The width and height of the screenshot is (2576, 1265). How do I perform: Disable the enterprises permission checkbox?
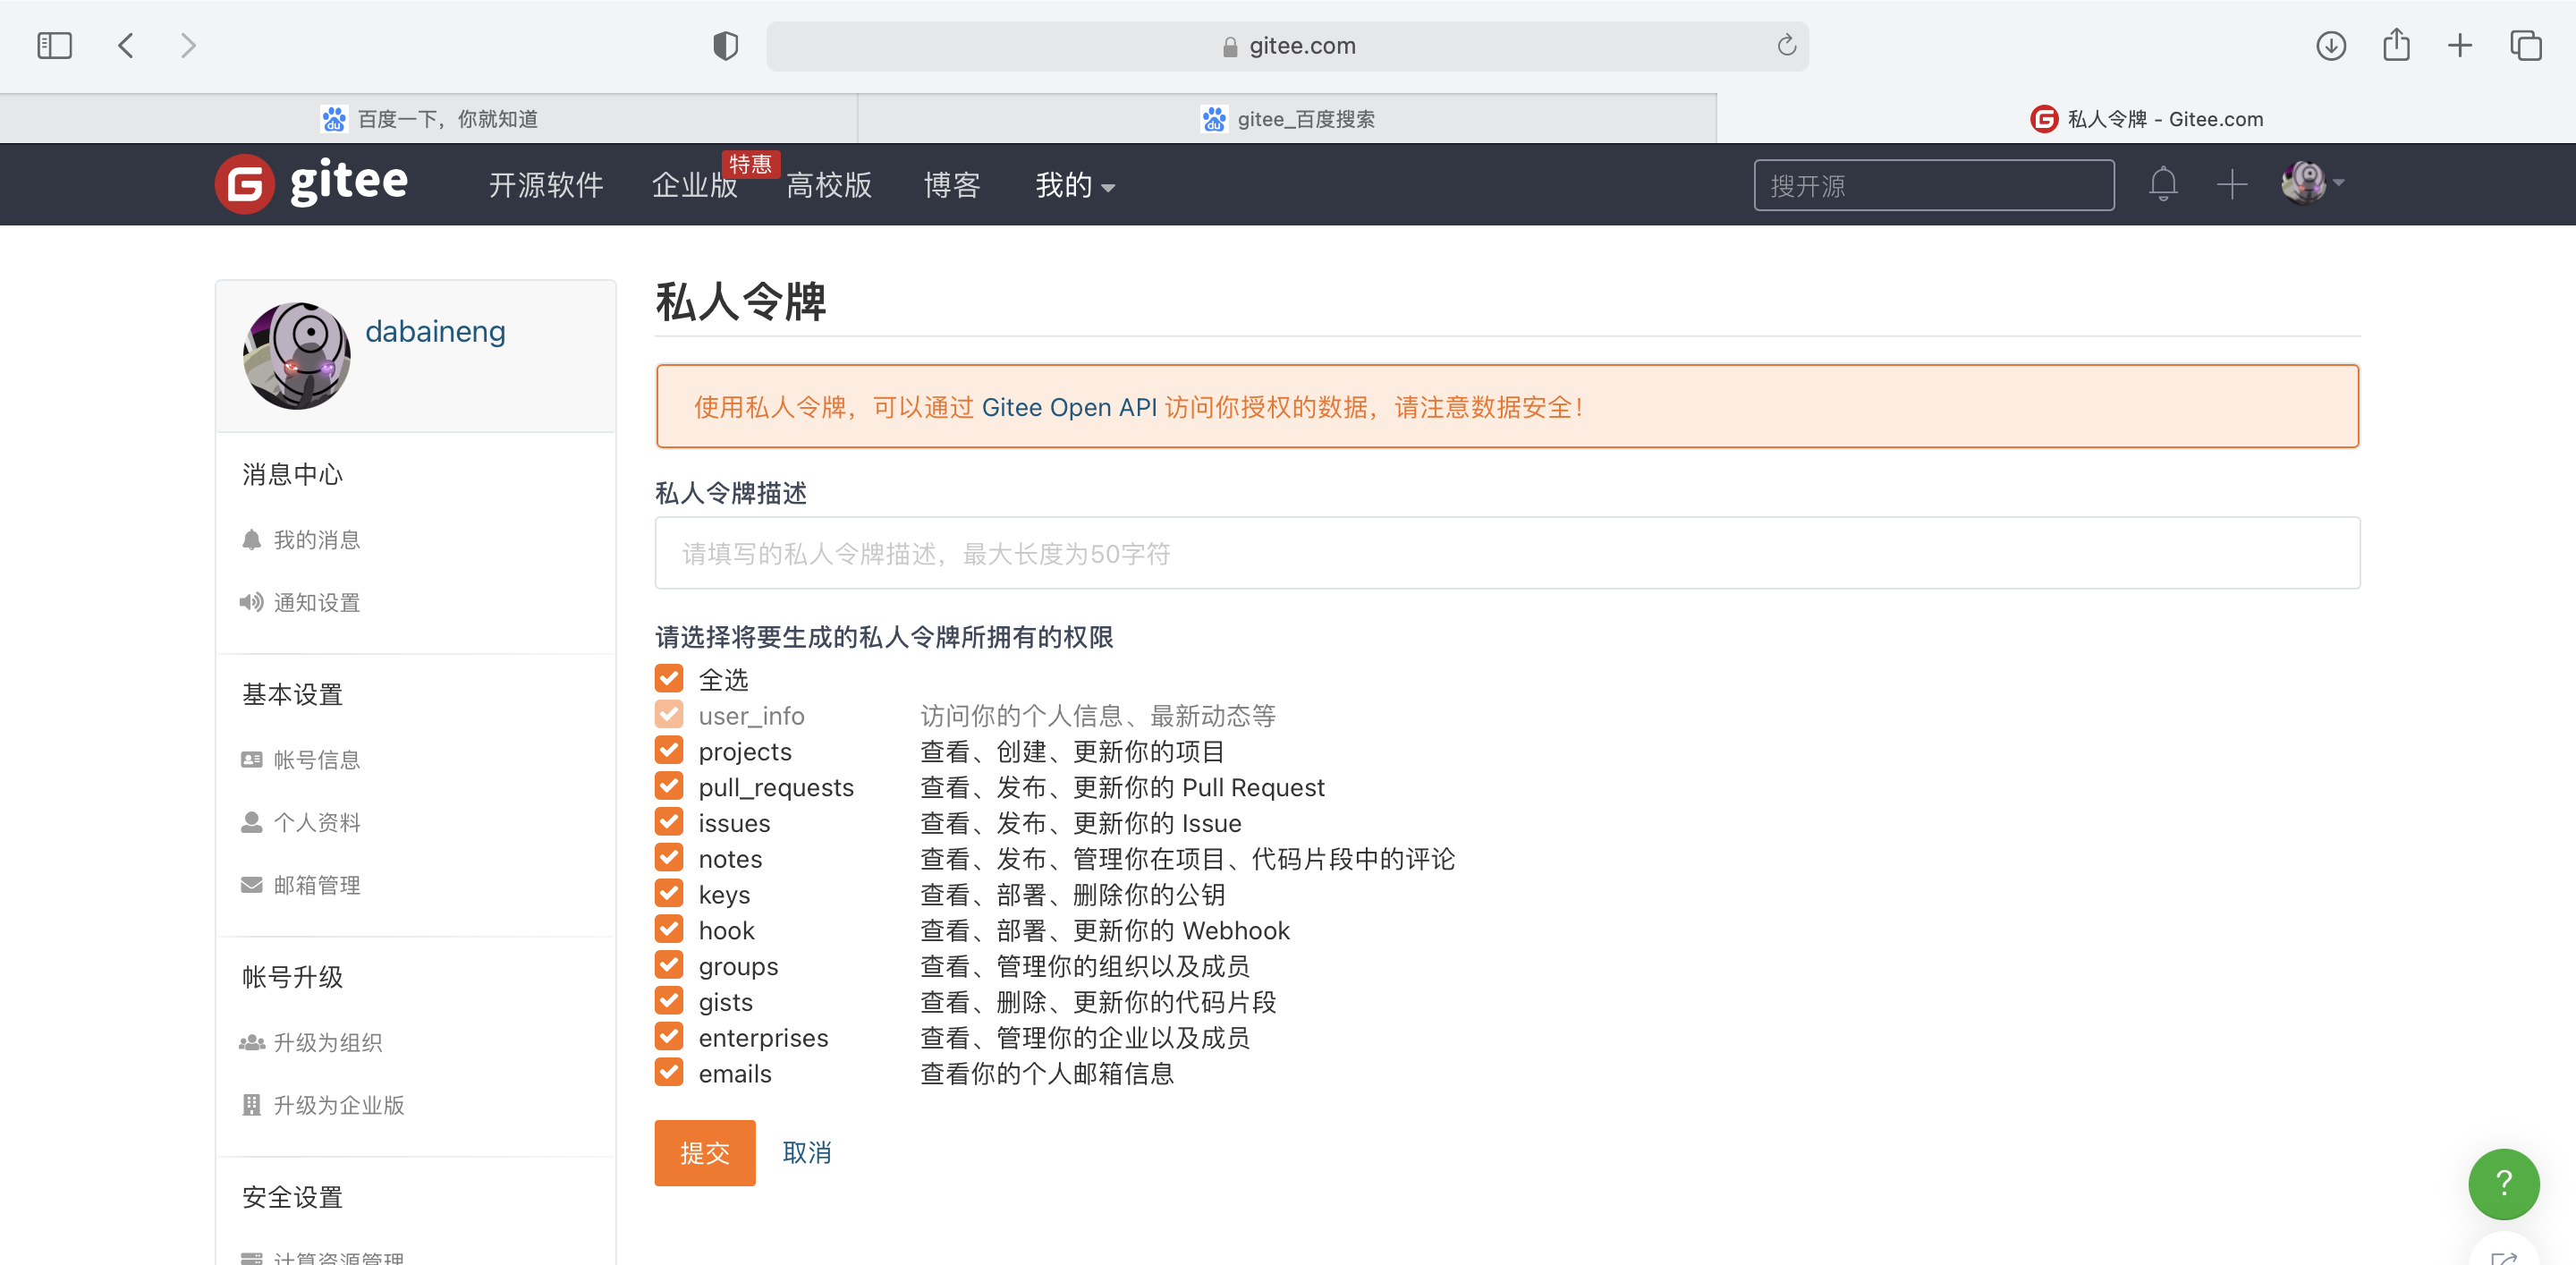point(669,1037)
